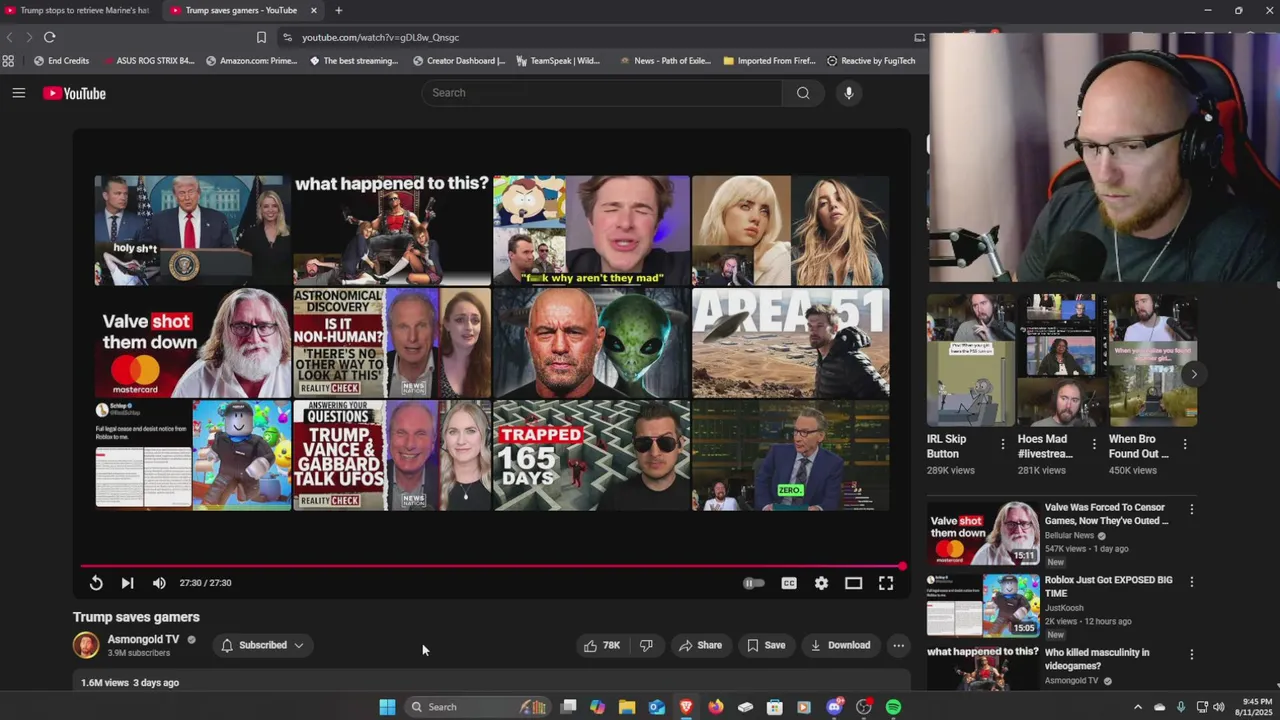Open options for 'Who killed masculinity' video
The image size is (1280, 720).
(x=1191, y=654)
